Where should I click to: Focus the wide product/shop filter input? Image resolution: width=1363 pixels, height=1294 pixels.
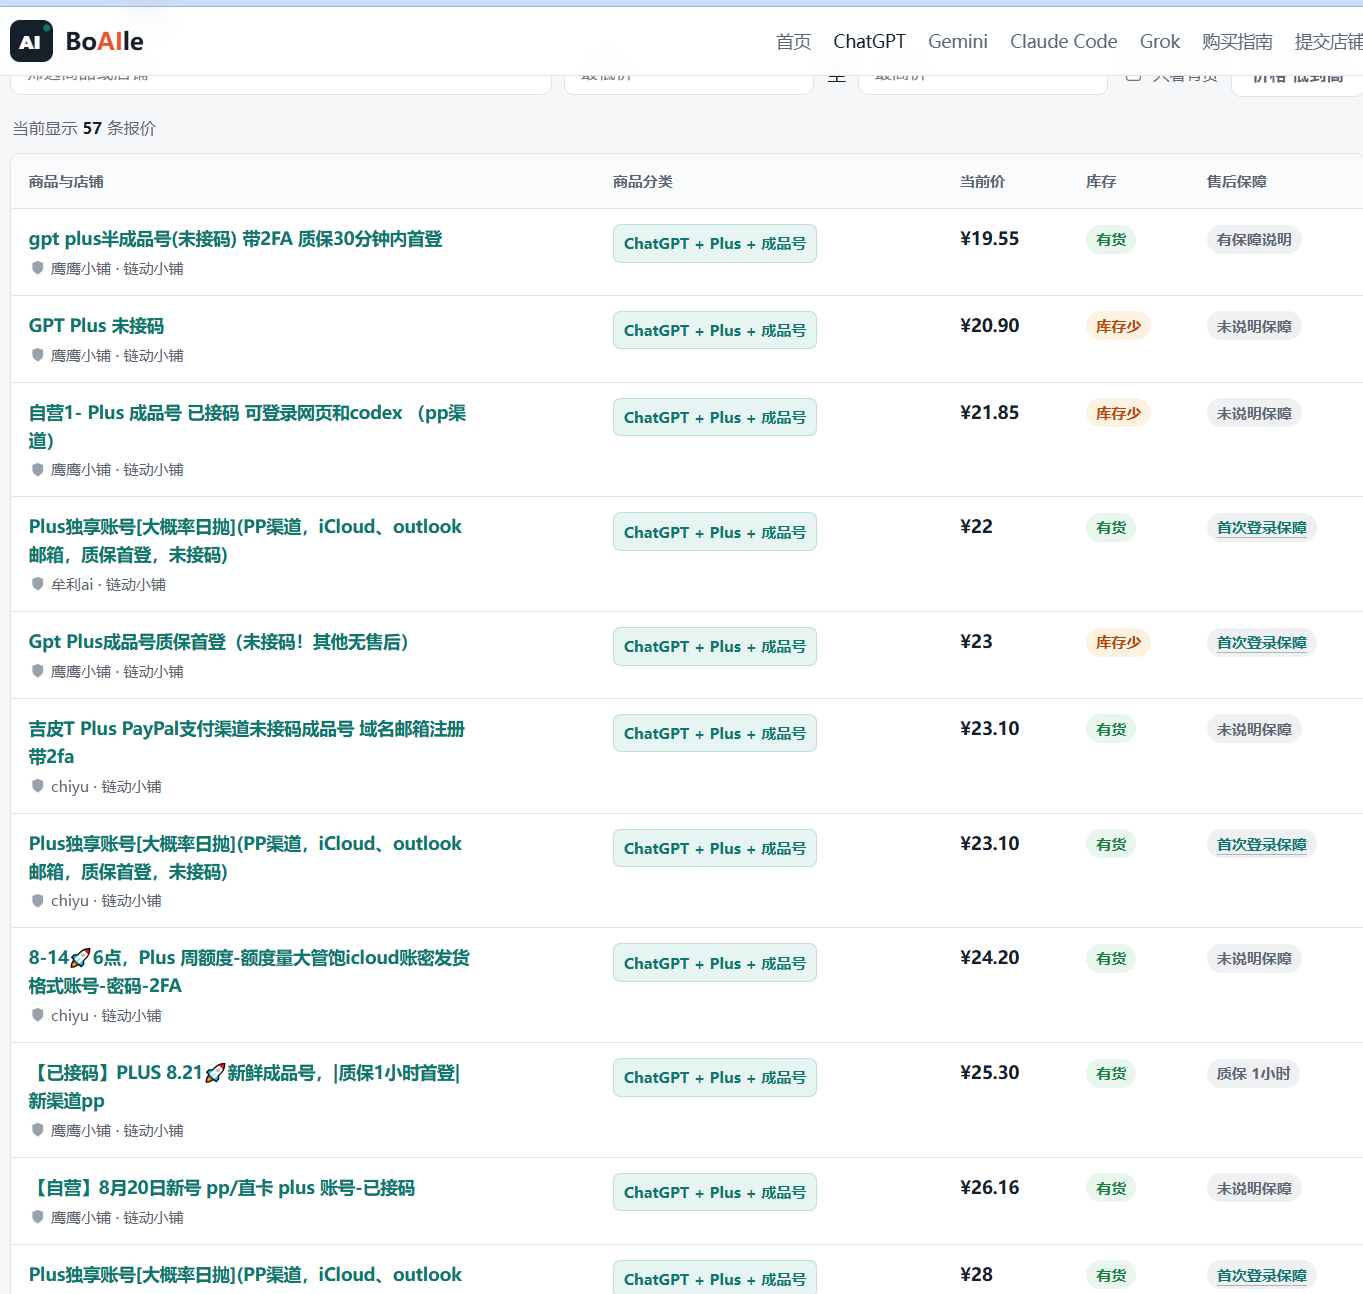pos(281,82)
